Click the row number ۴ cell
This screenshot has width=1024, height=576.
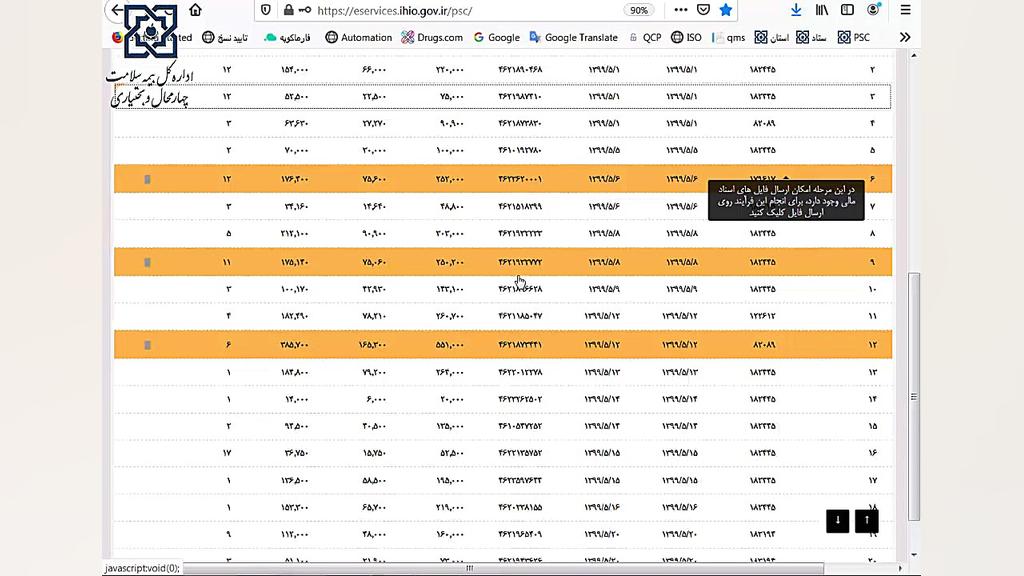click(872, 123)
